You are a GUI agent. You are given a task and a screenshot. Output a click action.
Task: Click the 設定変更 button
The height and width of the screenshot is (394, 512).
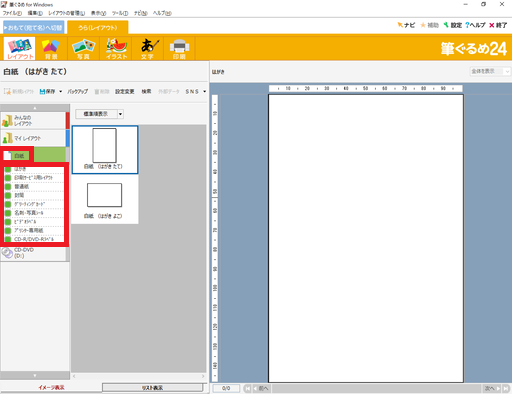tap(125, 91)
